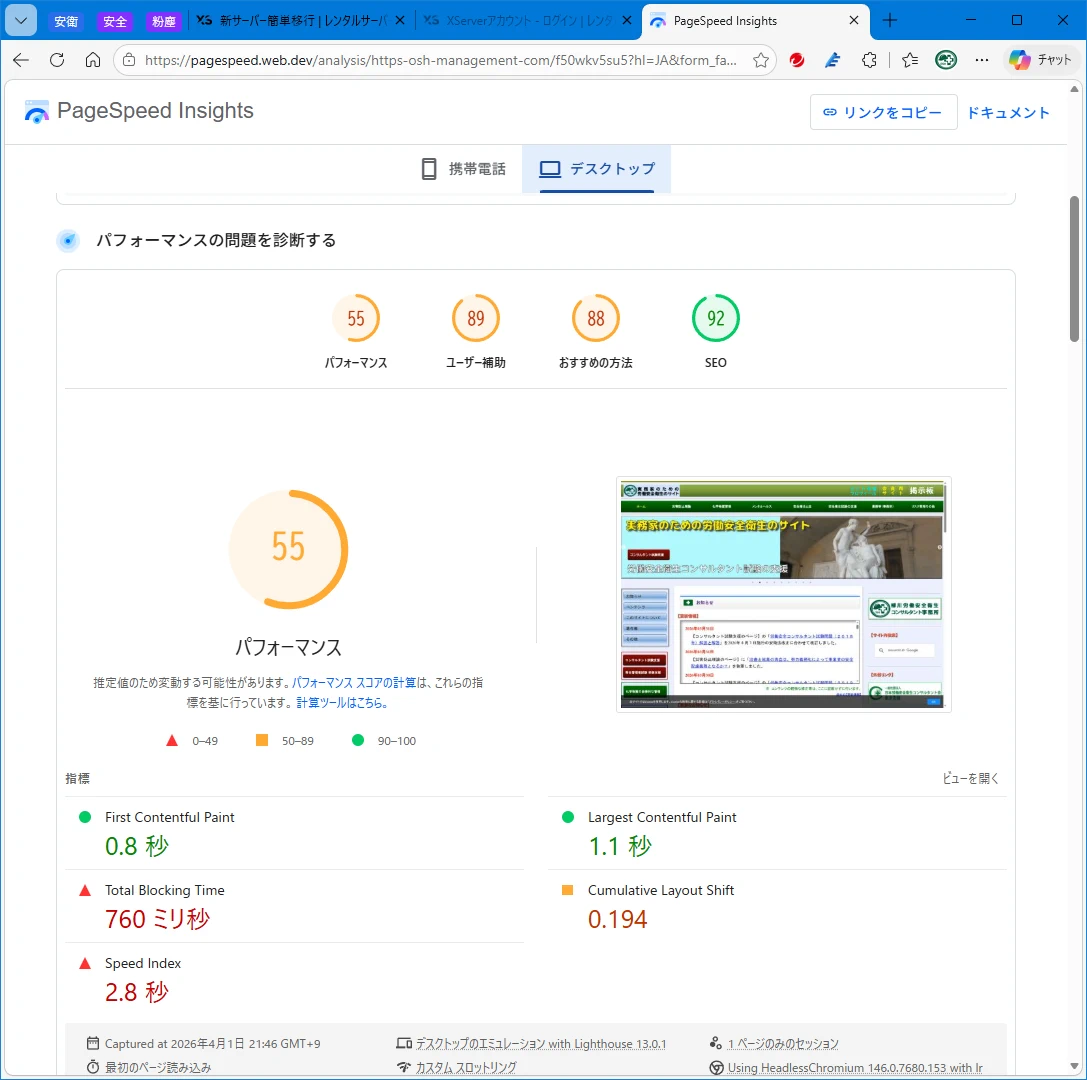Open the browser settings ellipsis menu

pos(982,60)
